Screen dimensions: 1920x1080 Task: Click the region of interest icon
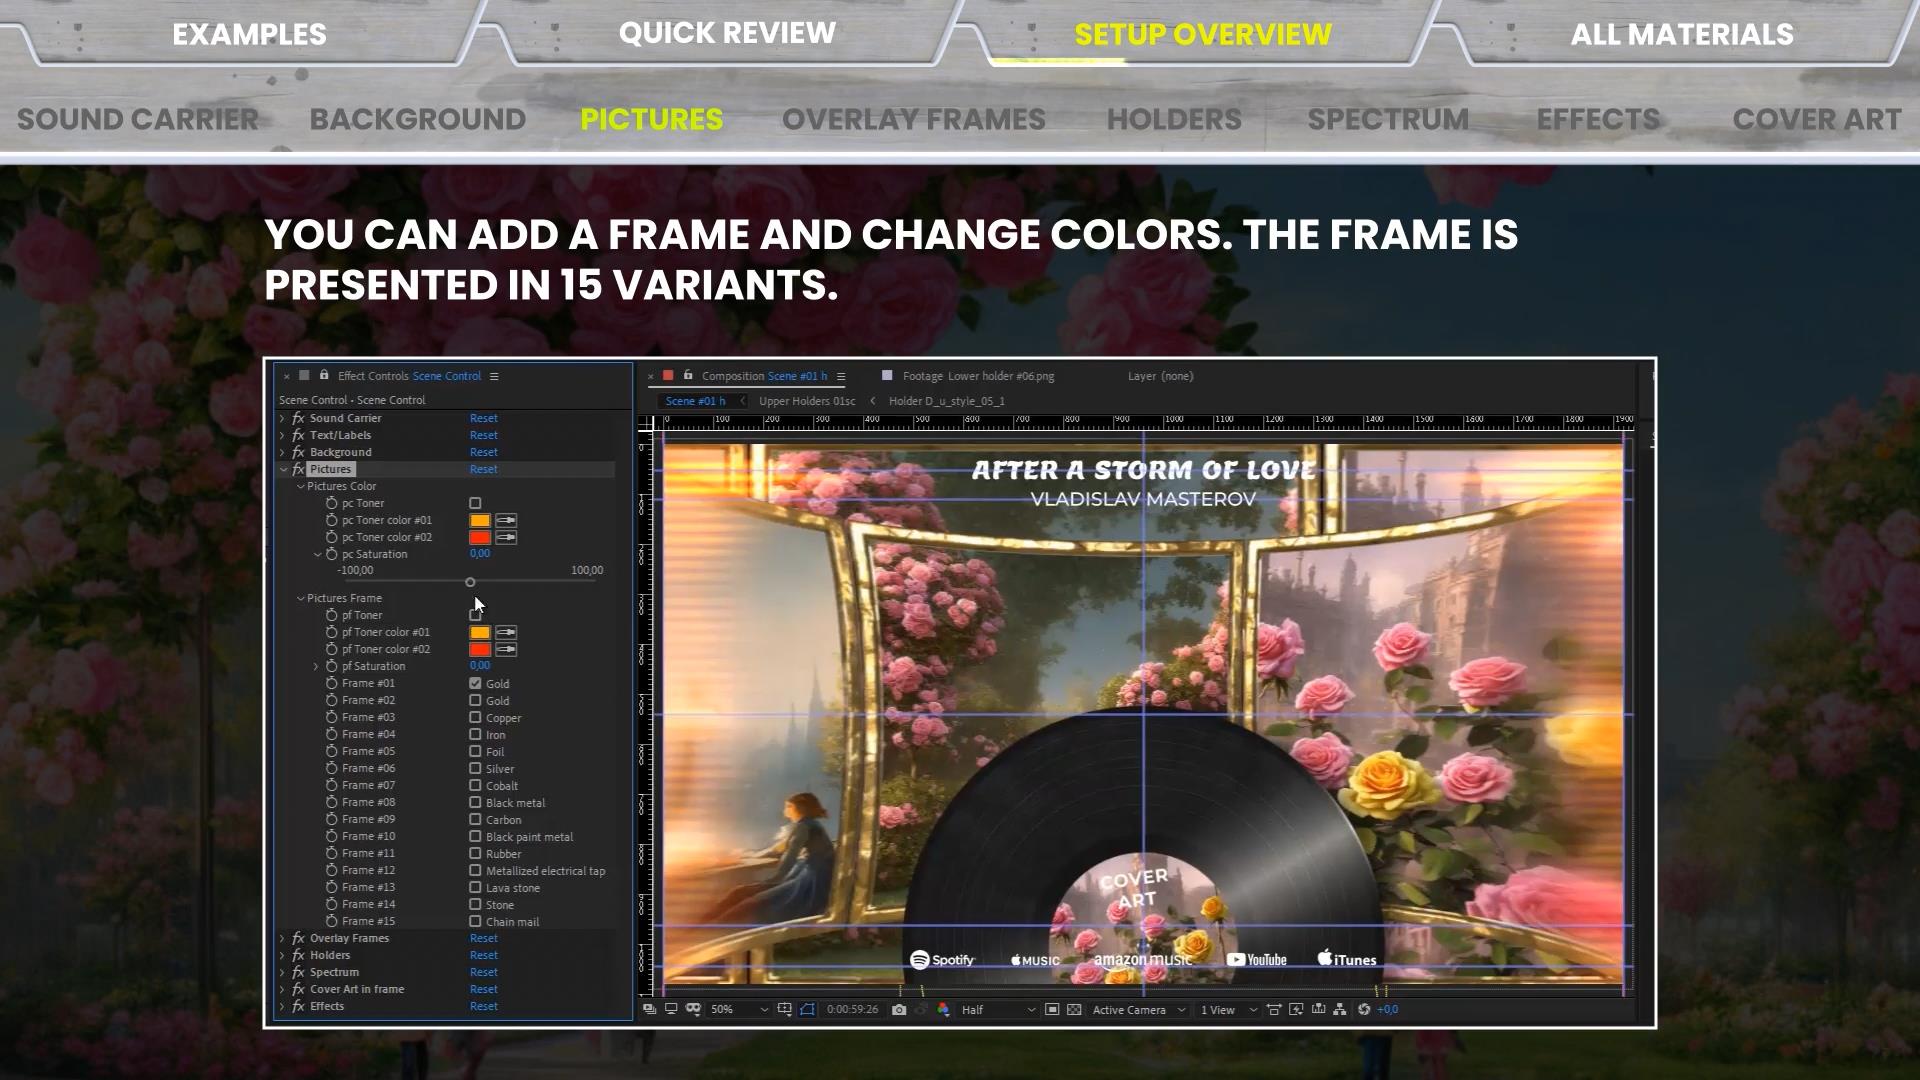[x=1052, y=1010]
